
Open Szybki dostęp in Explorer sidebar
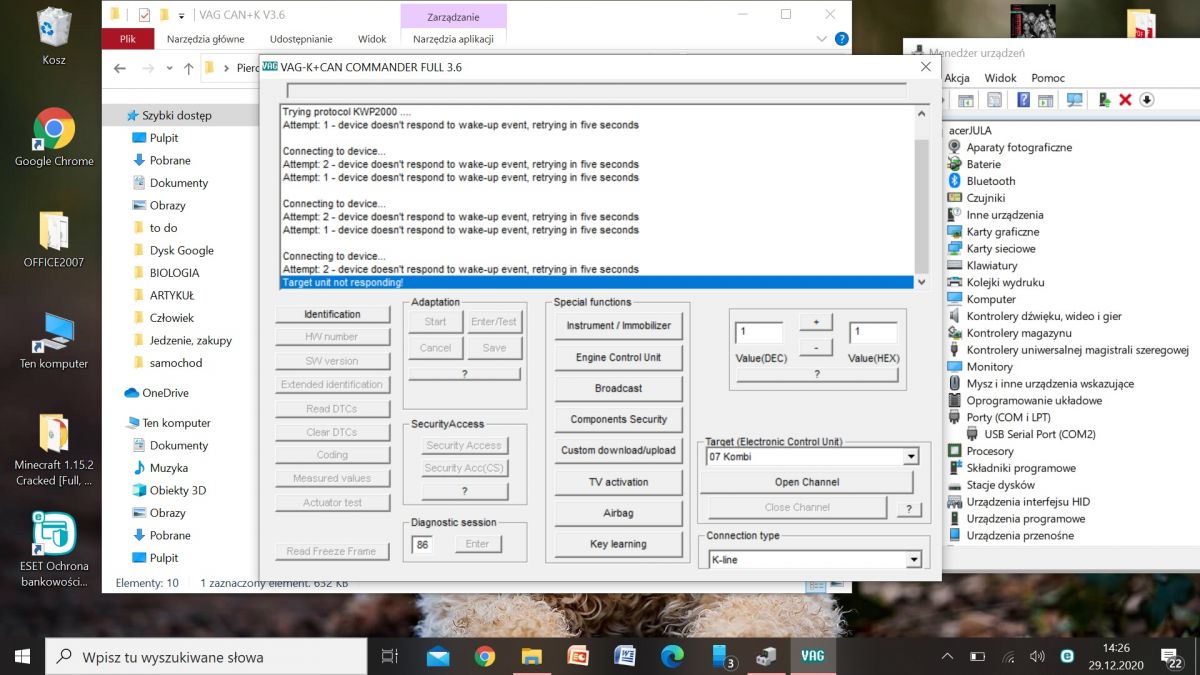click(176, 115)
